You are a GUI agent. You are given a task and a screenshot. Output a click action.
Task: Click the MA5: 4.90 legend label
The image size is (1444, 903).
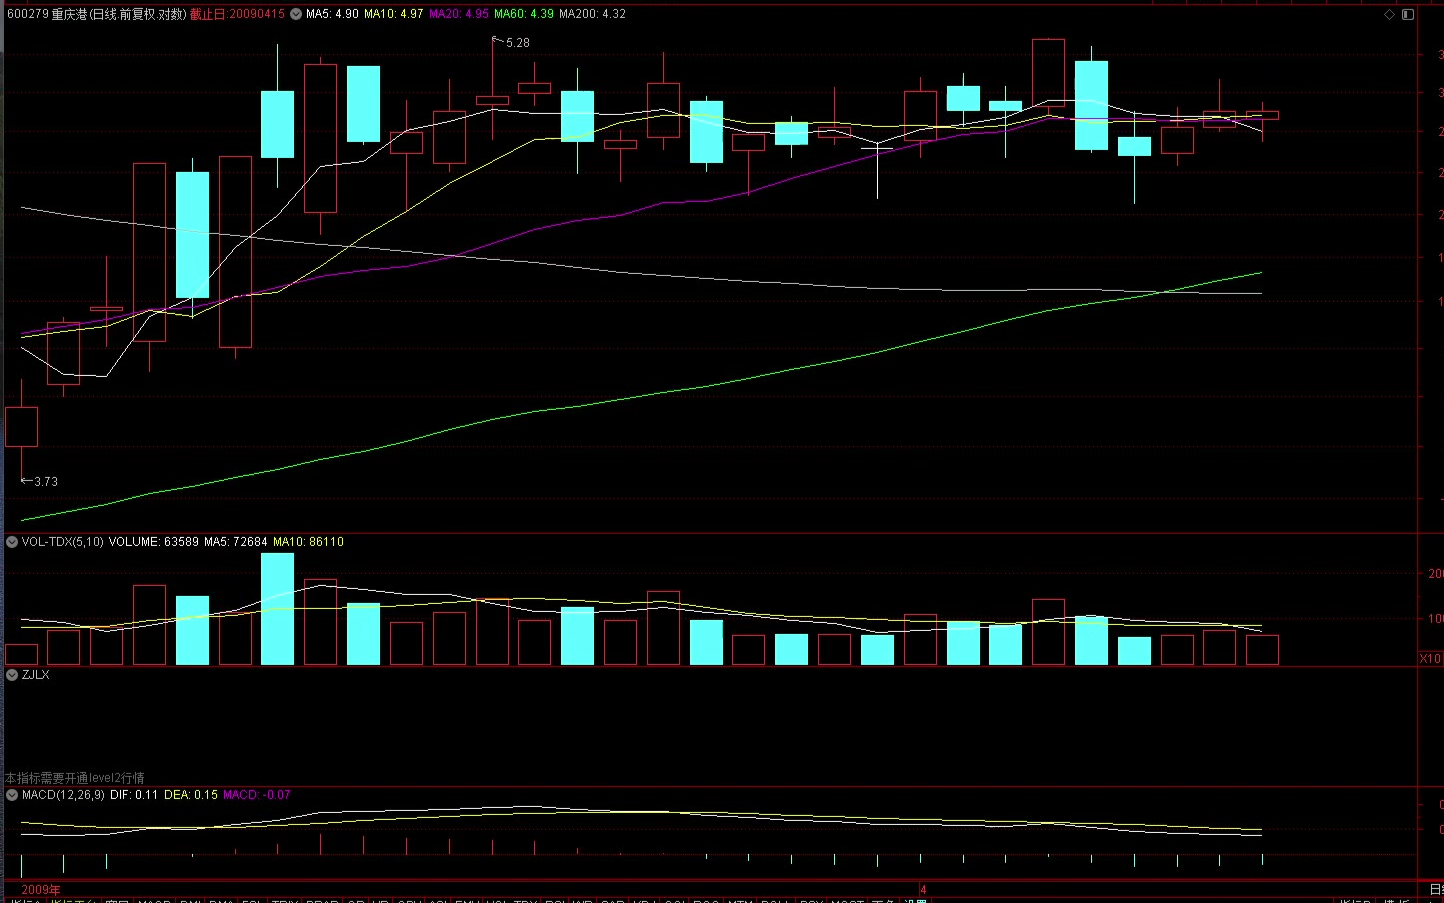[x=332, y=14]
